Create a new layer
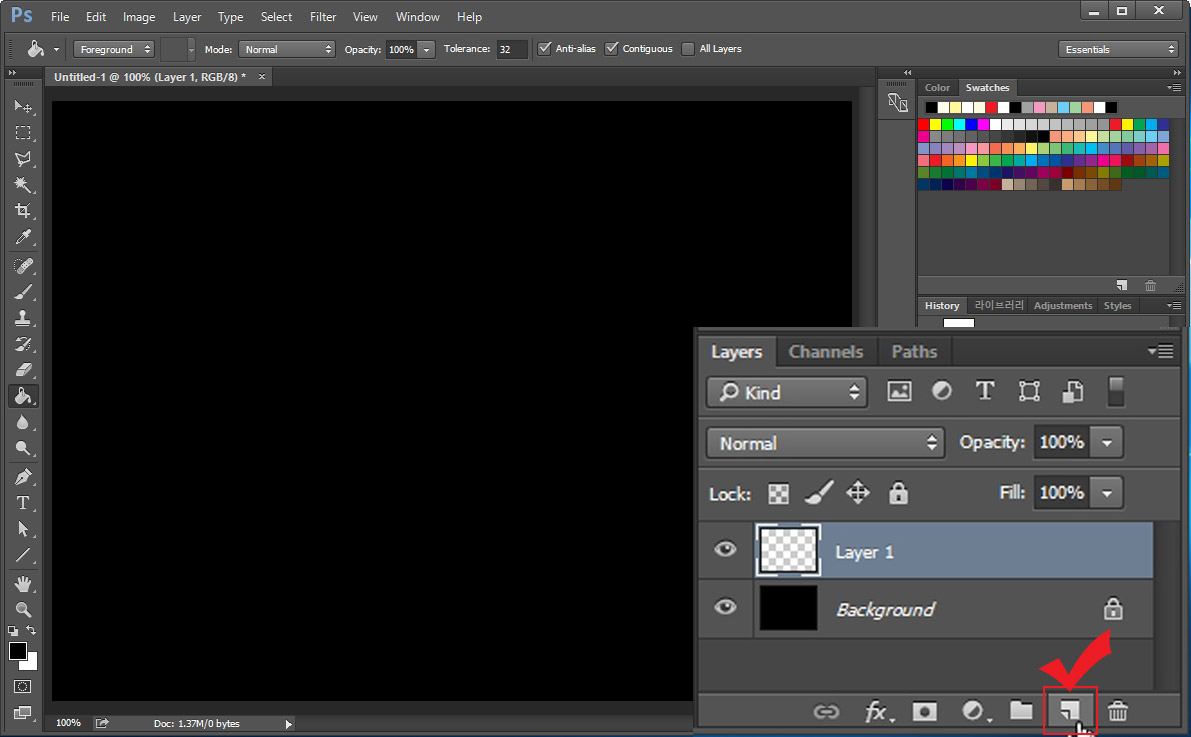This screenshot has width=1191, height=737. [x=1069, y=710]
